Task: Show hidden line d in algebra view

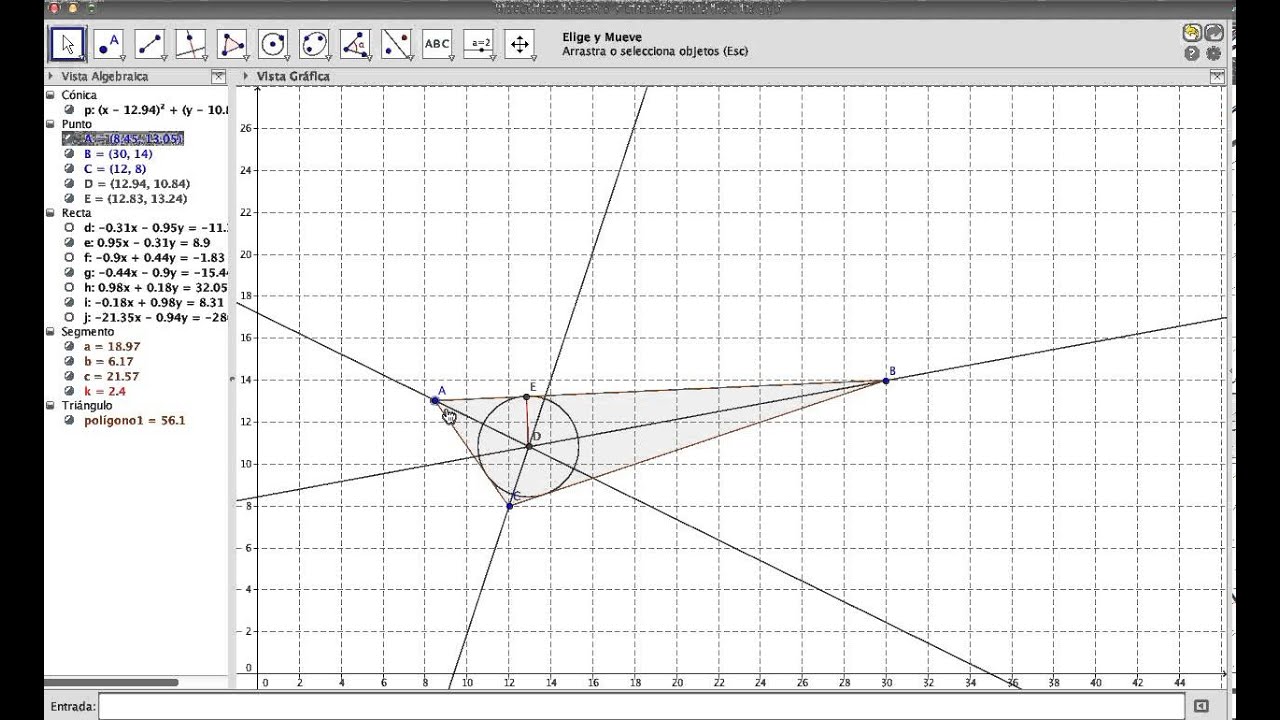Action: 69,228
